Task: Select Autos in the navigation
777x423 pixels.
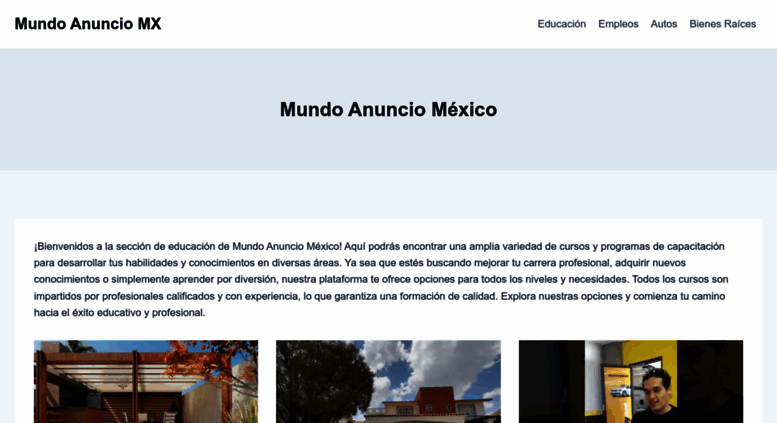Action: (664, 24)
